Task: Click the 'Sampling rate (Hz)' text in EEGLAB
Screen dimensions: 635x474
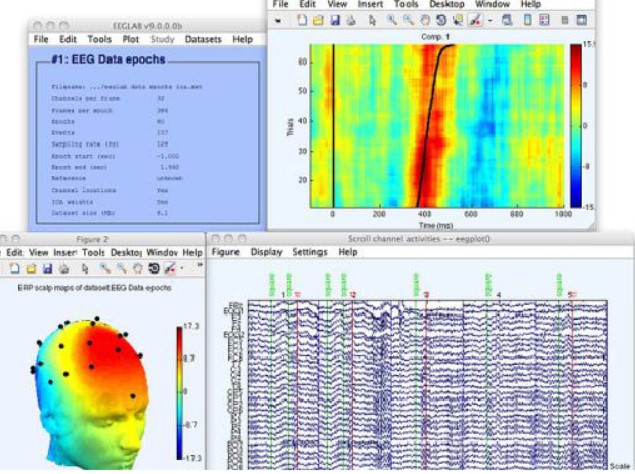Action: [85, 144]
